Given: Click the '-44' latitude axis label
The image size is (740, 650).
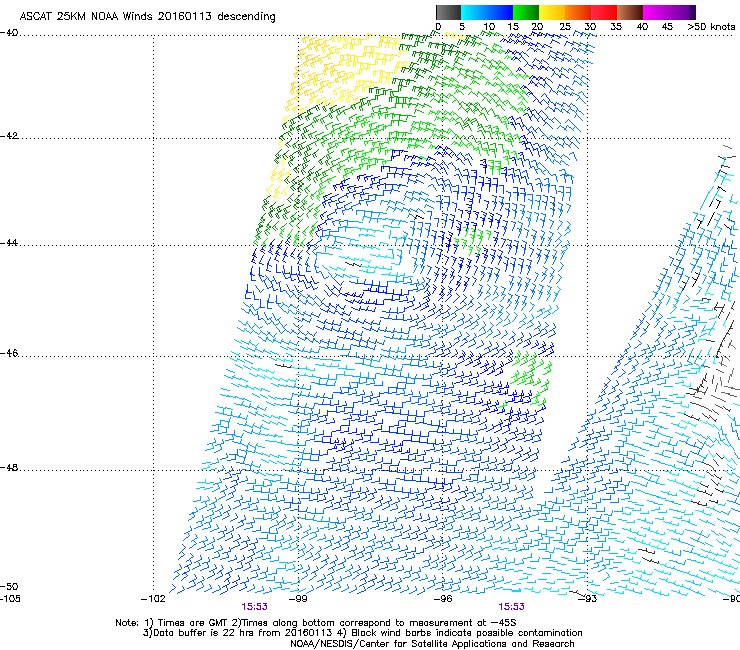Looking at the screenshot, I should coord(9,243).
